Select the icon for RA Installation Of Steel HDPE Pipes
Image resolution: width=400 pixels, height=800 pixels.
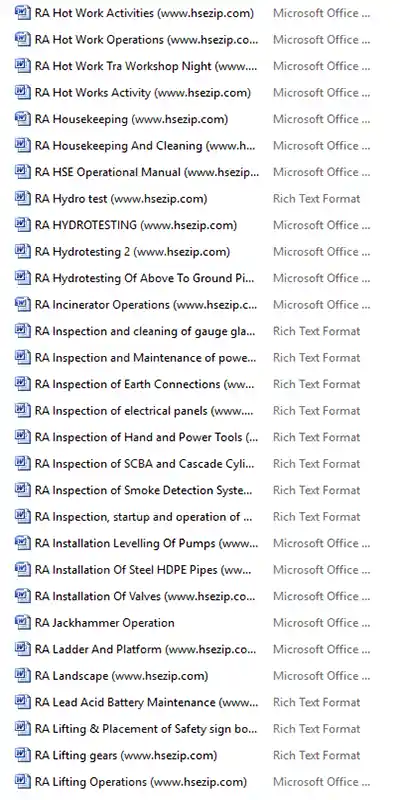point(23,569)
